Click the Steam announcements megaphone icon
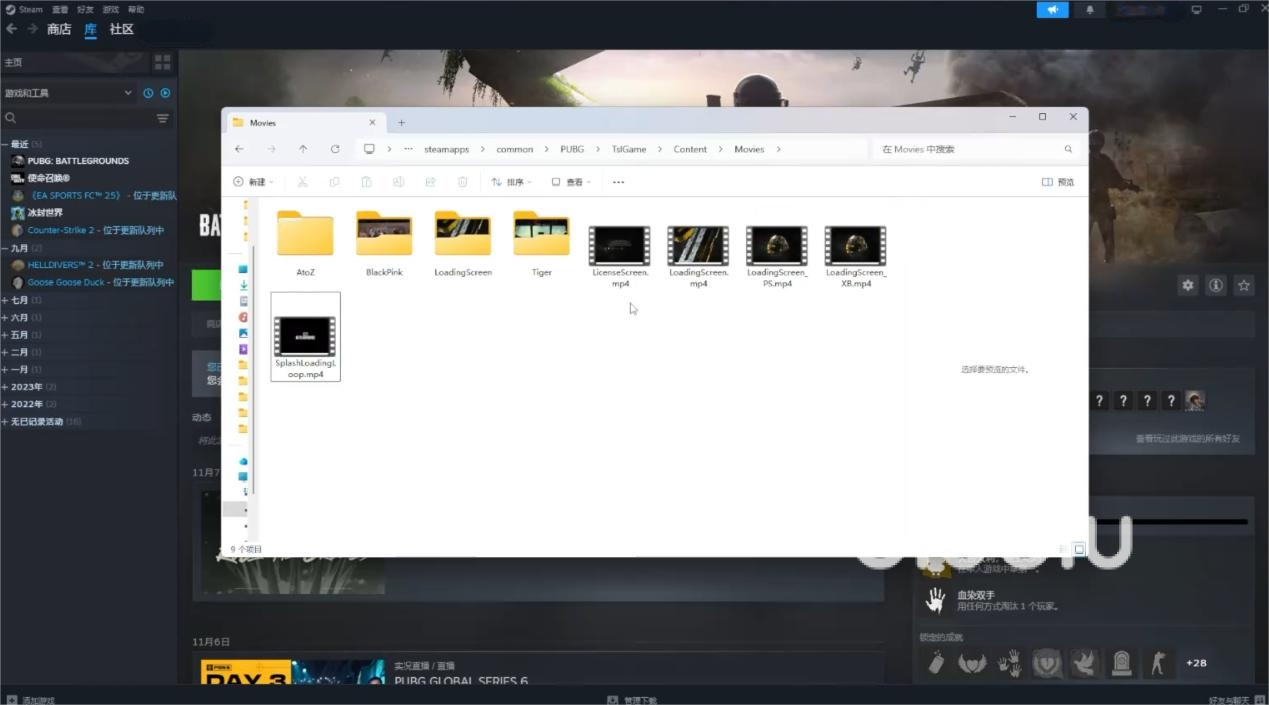Screen dimensions: 1269x705 pyautogui.click(x=1052, y=10)
